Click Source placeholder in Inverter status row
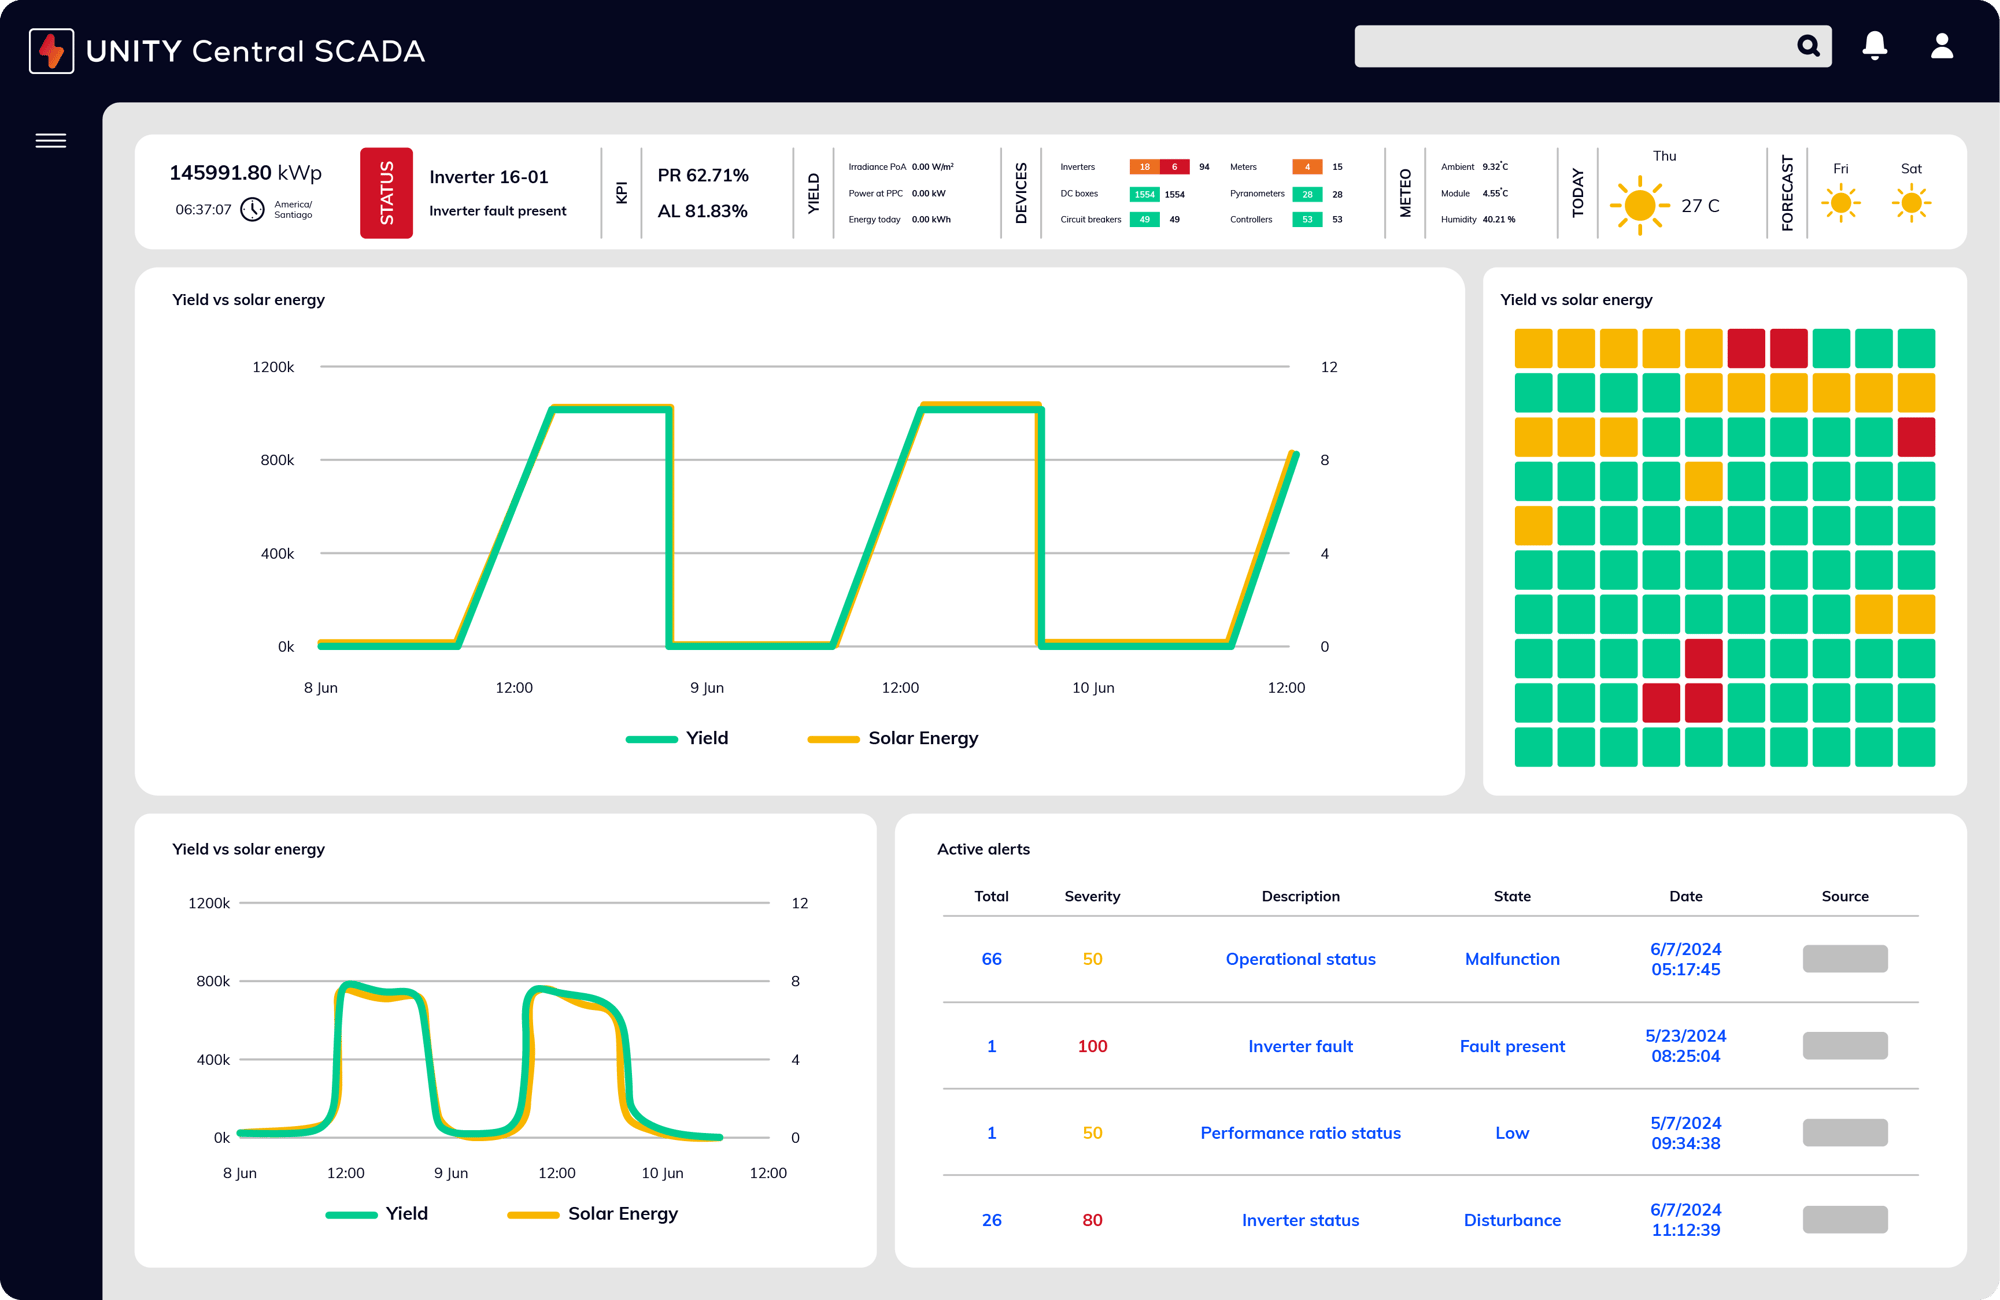Image resolution: width=2000 pixels, height=1300 pixels. tap(1845, 1220)
